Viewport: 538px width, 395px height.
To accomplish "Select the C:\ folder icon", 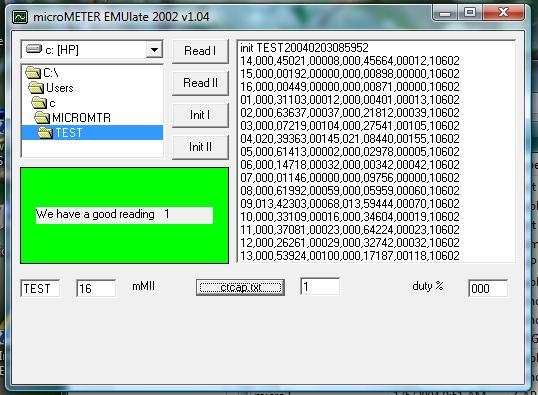I will click(x=33, y=73).
